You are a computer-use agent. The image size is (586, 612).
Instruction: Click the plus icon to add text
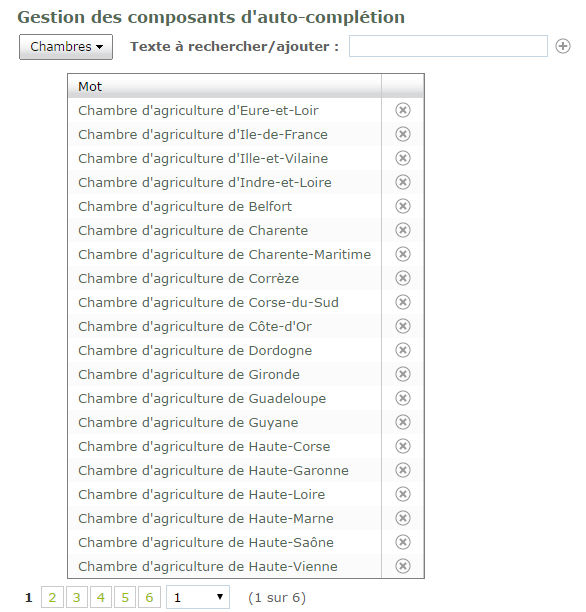click(563, 46)
